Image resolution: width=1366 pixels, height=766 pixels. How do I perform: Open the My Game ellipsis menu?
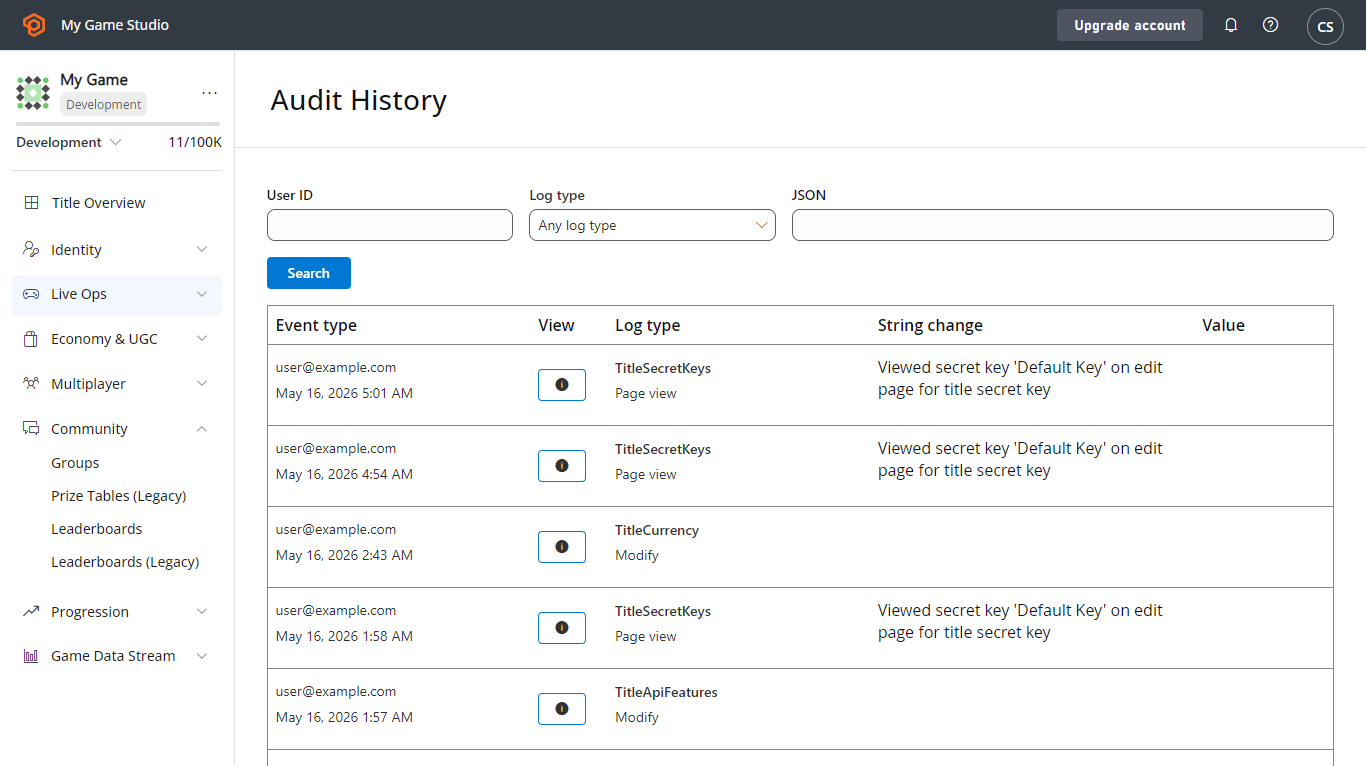click(209, 93)
